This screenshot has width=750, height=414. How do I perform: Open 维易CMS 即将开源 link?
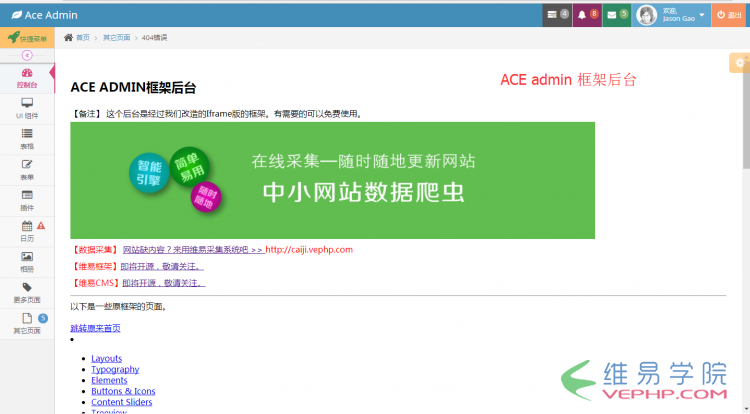(164, 283)
